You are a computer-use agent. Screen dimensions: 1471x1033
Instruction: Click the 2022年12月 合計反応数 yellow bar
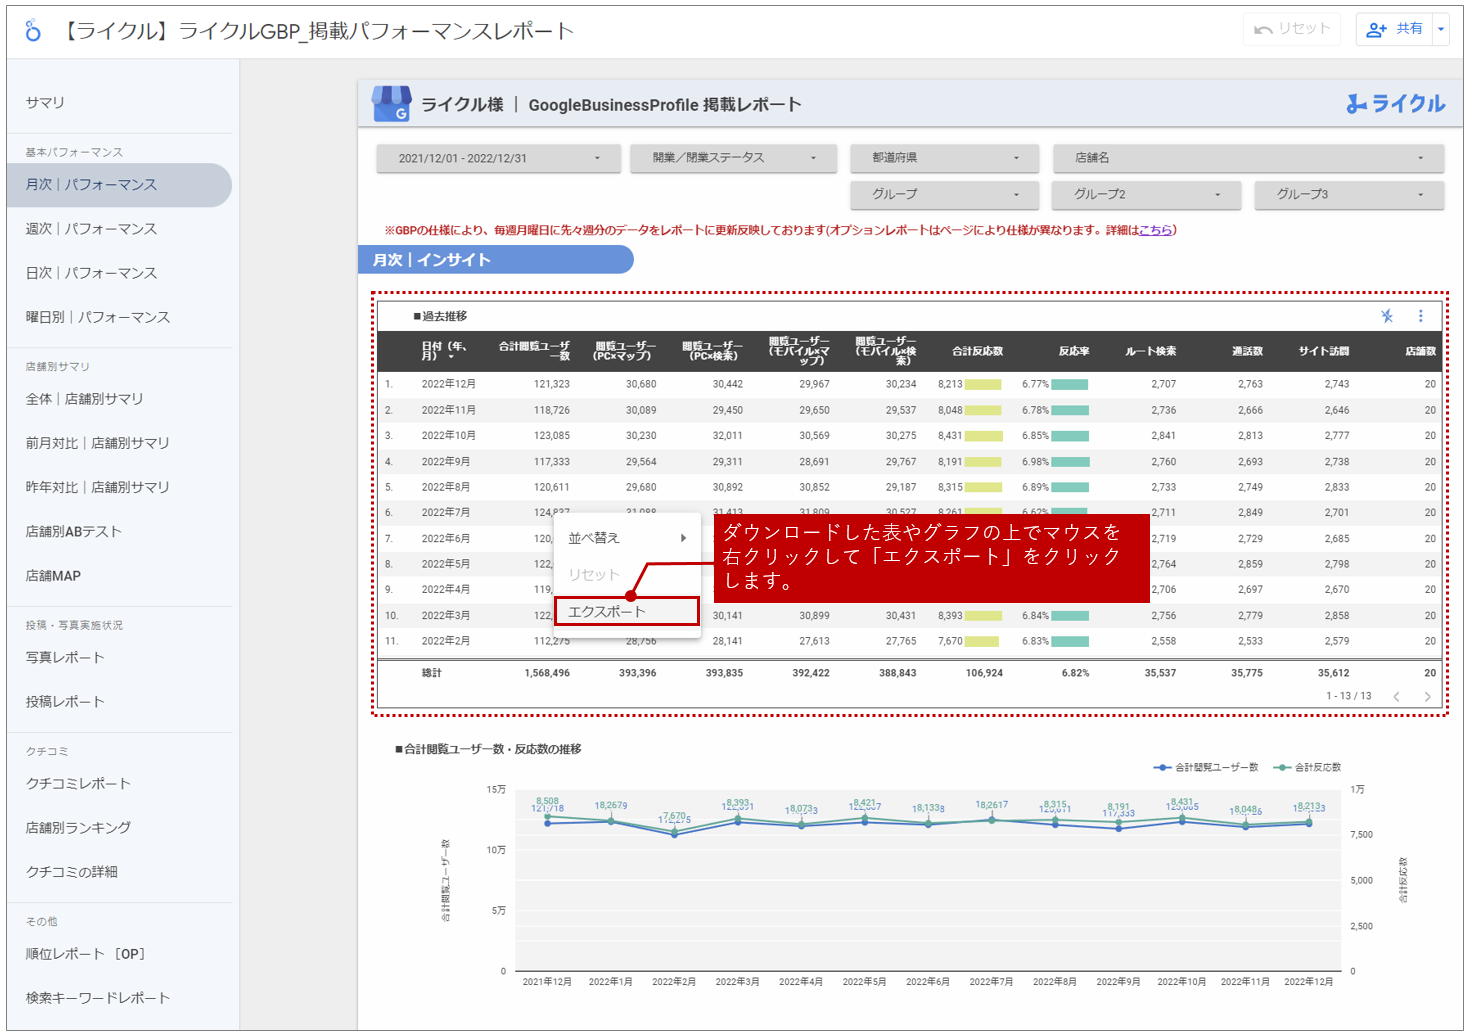(x=982, y=384)
